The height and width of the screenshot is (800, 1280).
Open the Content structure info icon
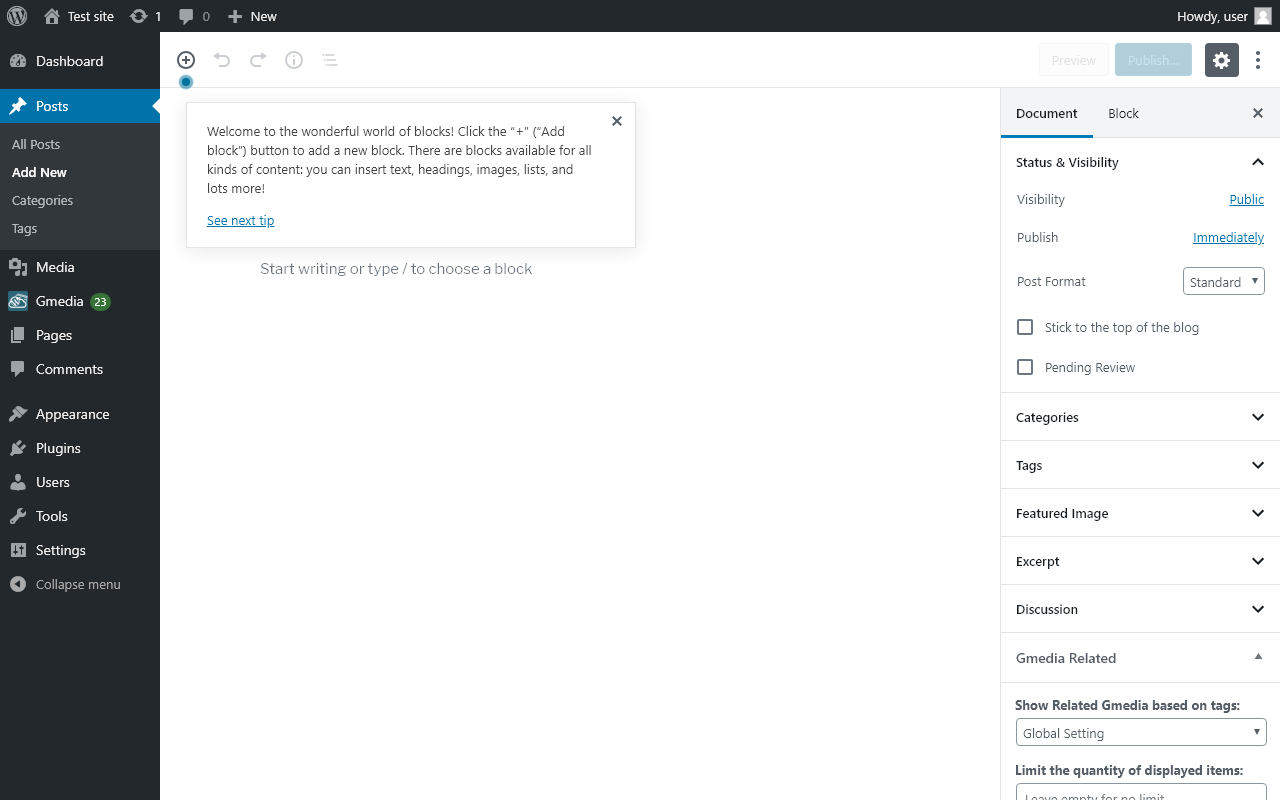tap(294, 60)
